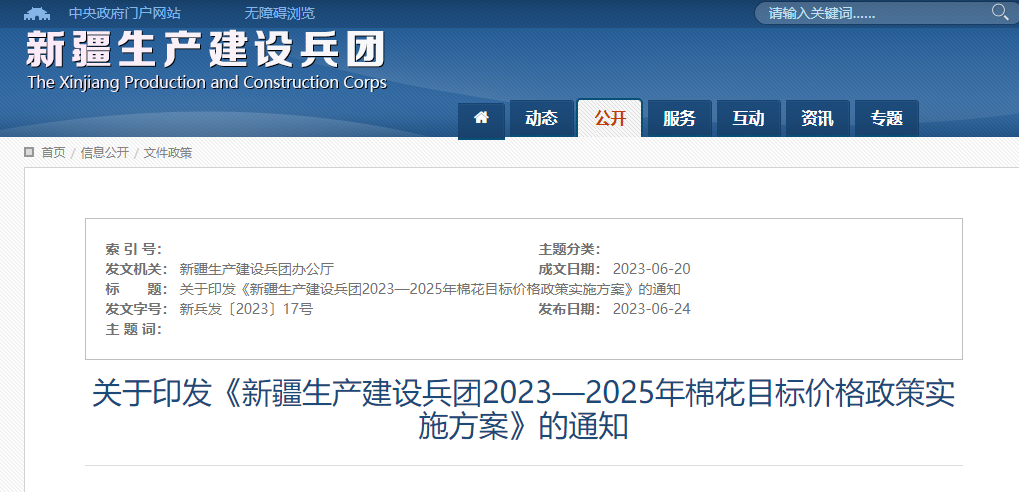The height and width of the screenshot is (492, 1019).
Task: Navigate to 首页 in the breadcrumb
Action: click(x=53, y=153)
